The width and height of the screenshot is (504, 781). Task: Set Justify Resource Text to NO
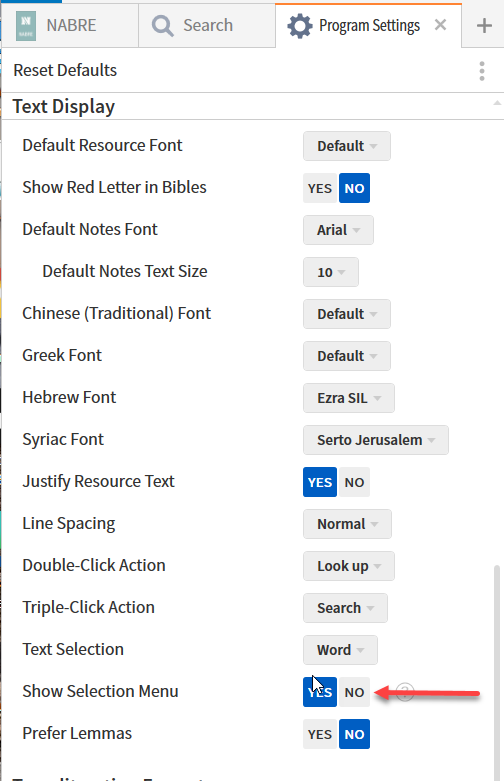pos(354,482)
